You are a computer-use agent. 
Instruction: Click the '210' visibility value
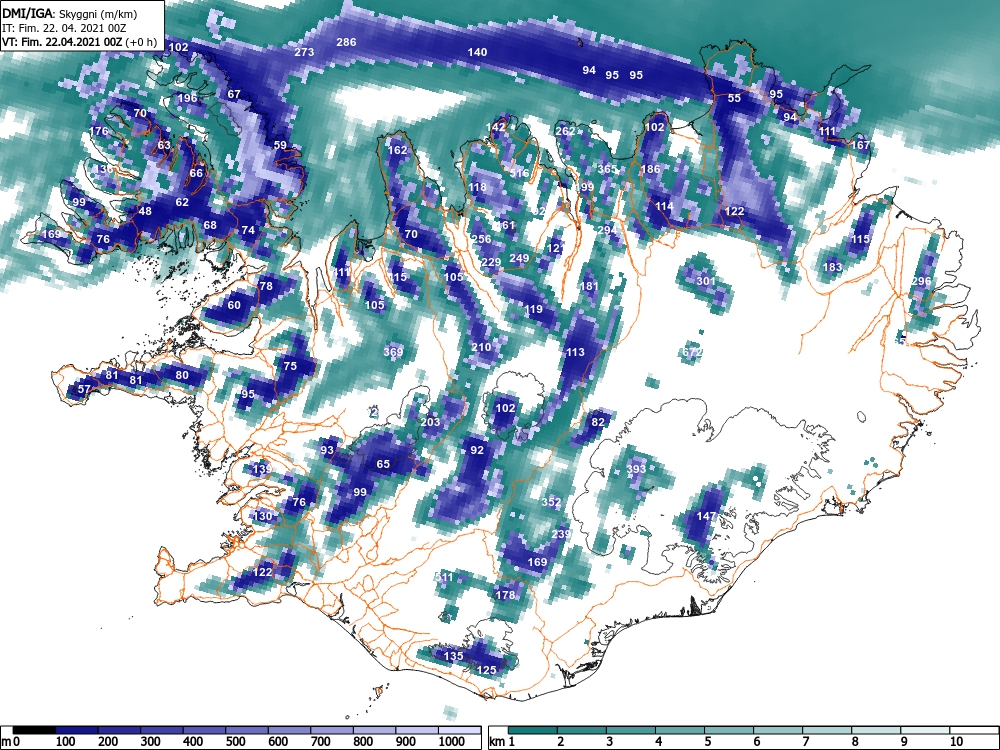tap(482, 347)
